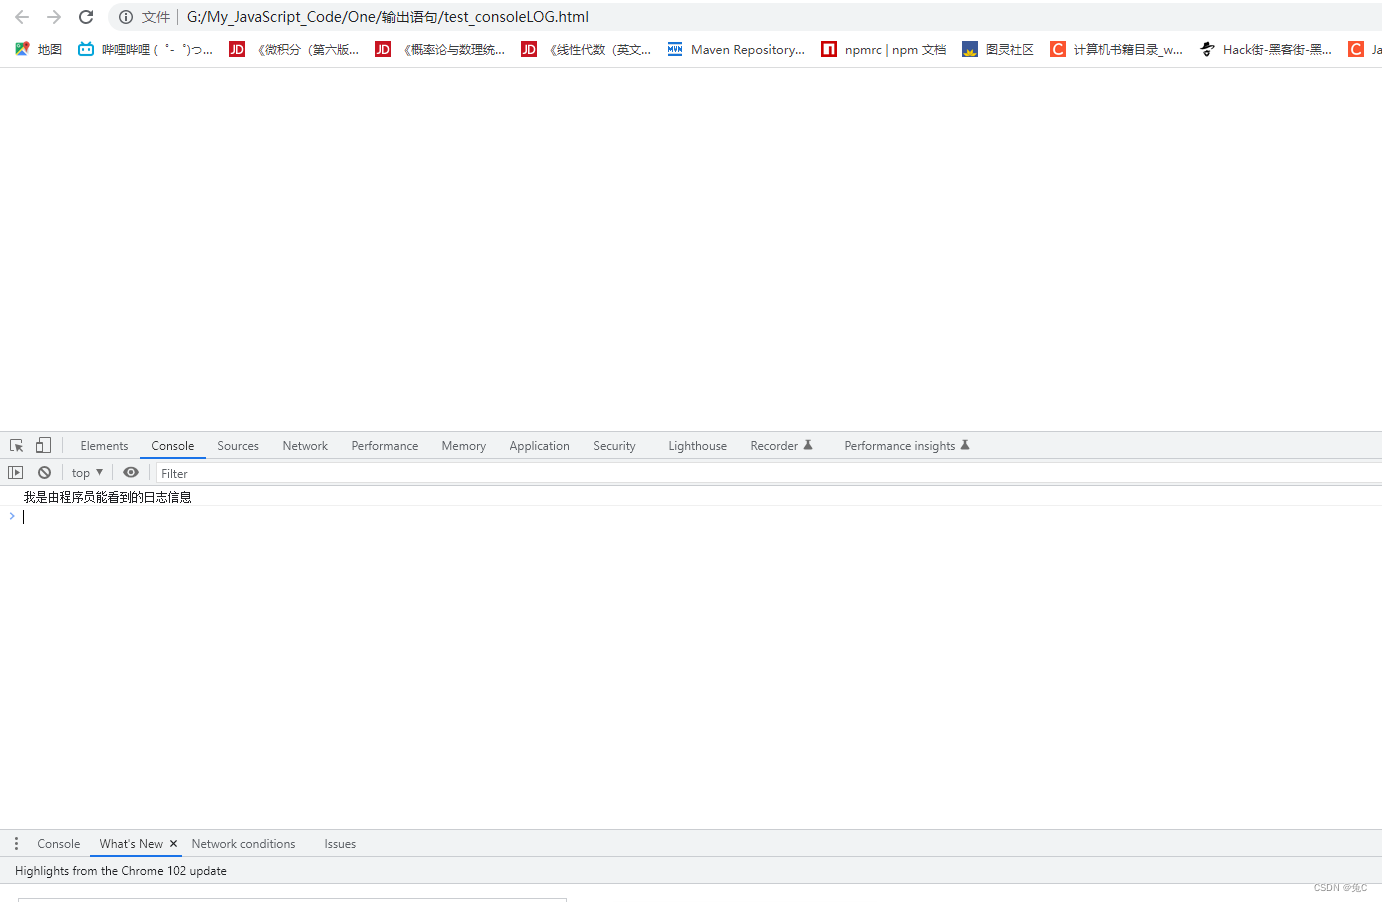Image resolution: width=1382 pixels, height=902 pixels.
Task: Switch to the Console tab
Action: 173,446
